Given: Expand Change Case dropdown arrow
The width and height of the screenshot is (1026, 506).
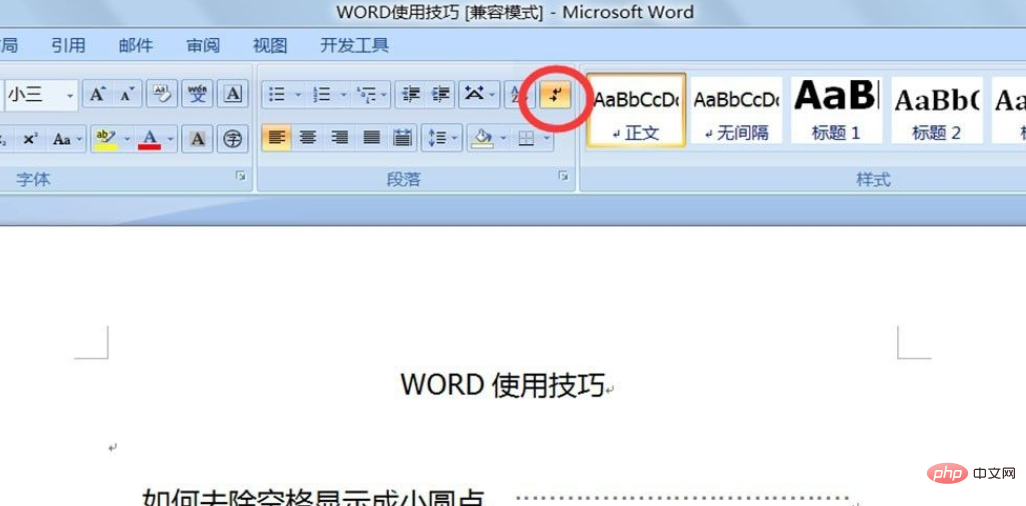Looking at the screenshot, I should coord(80,139).
